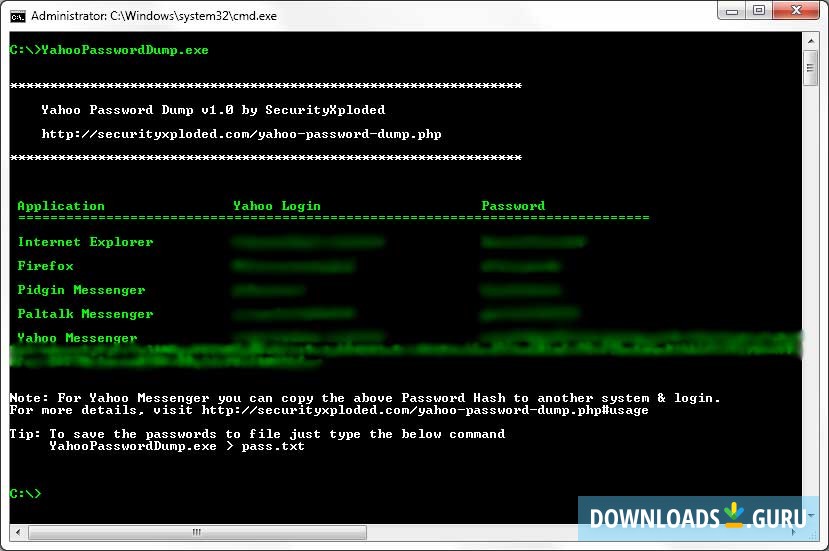Click the 'YahooPasswordDump.exe > pass.txt' command text

[x=177, y=446]
